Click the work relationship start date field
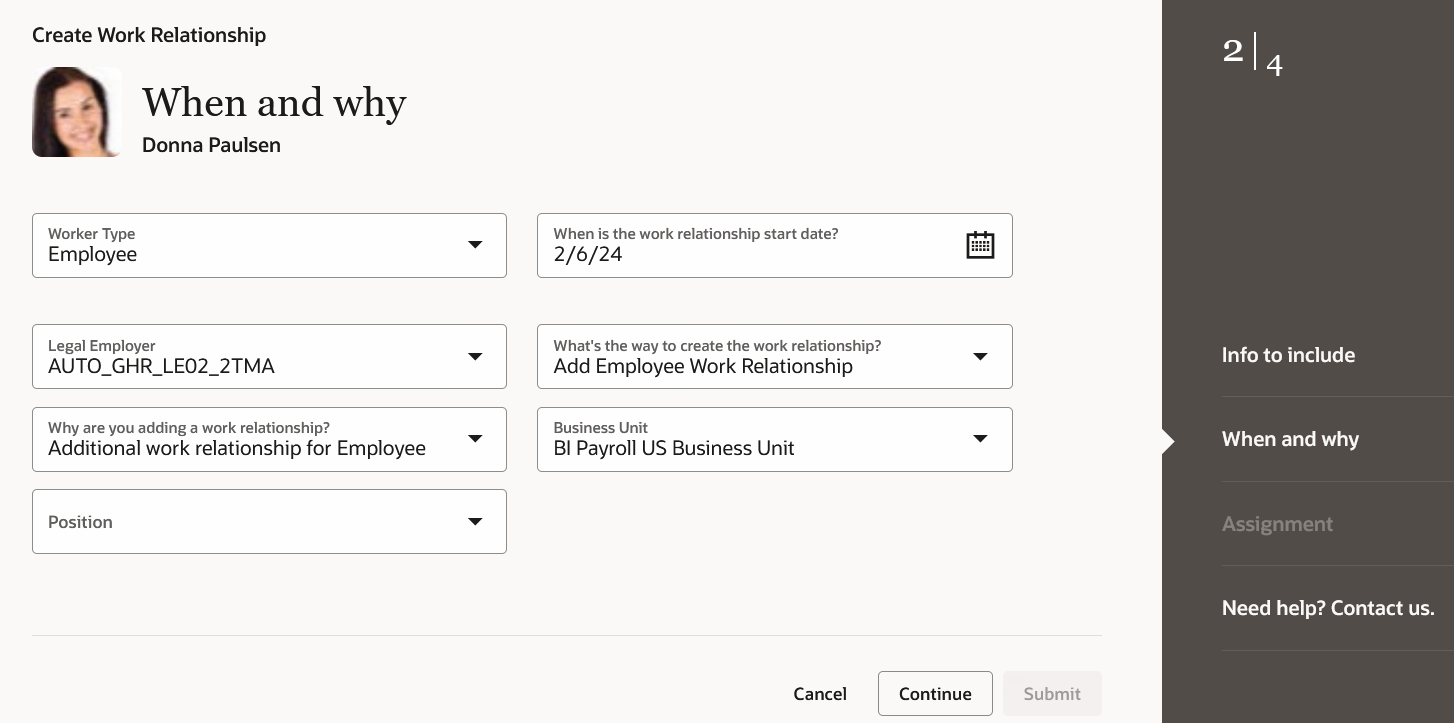This screenshot has height=723, width=1454. click(775, 245)
